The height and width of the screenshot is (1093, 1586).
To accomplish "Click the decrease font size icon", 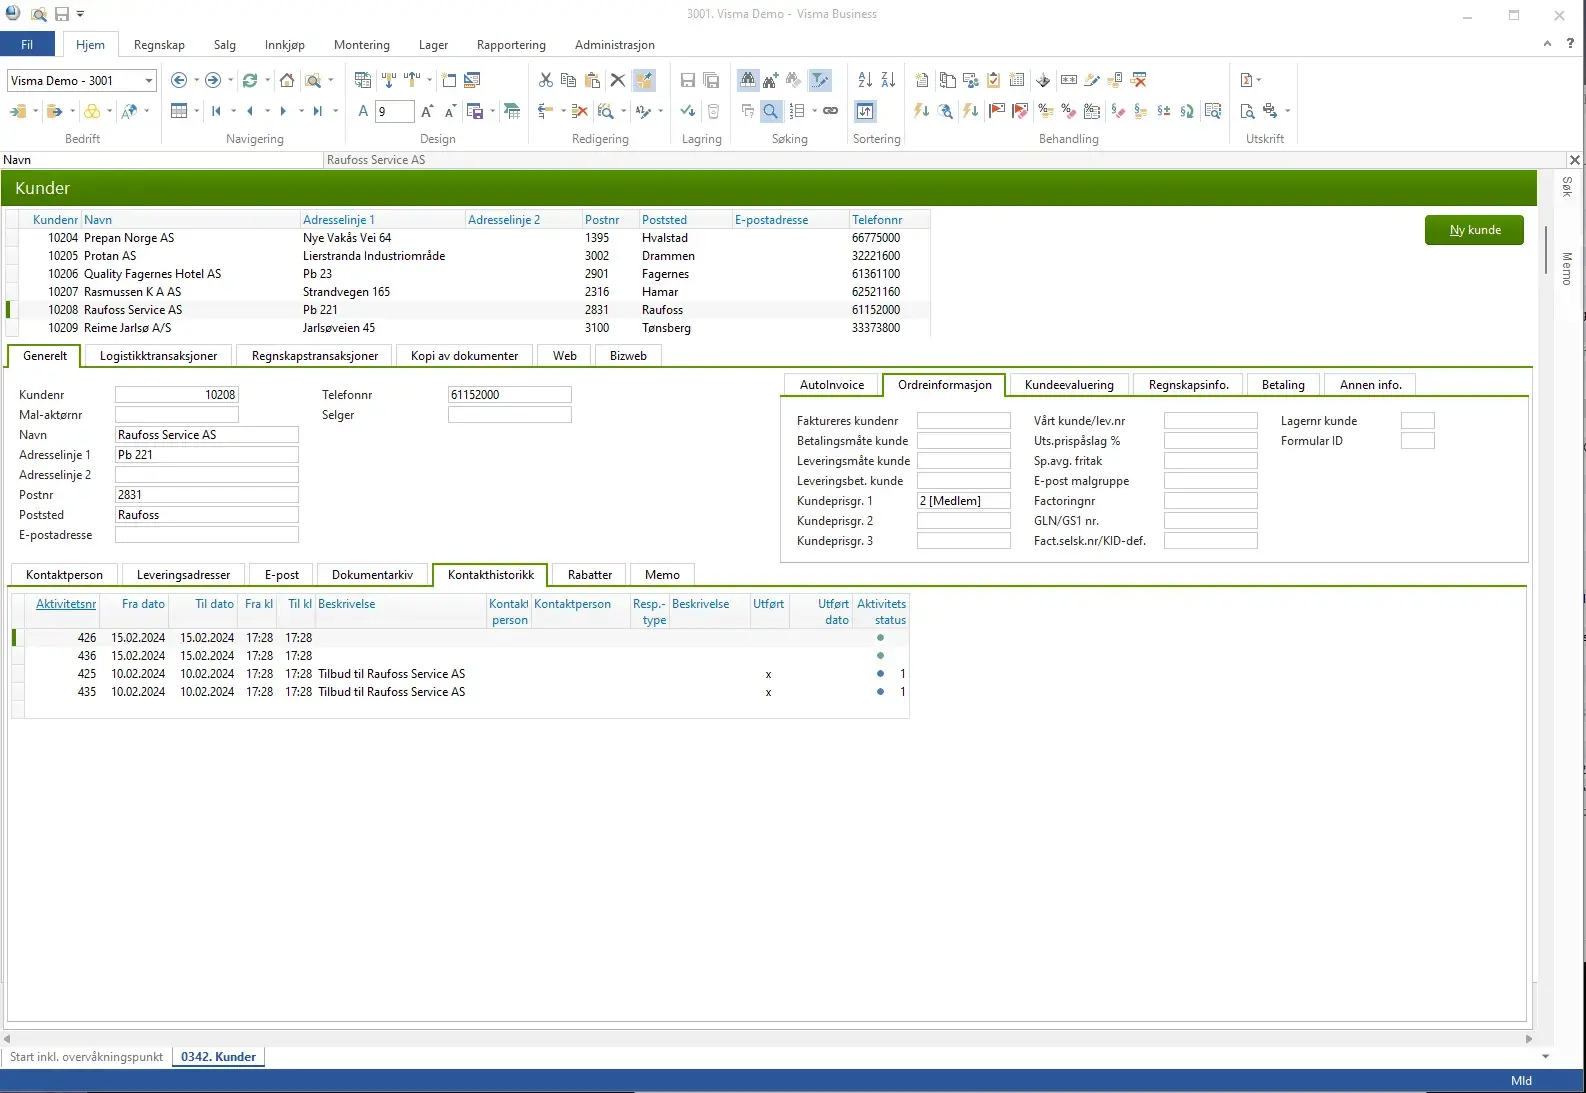I will (x=450, y=111).
